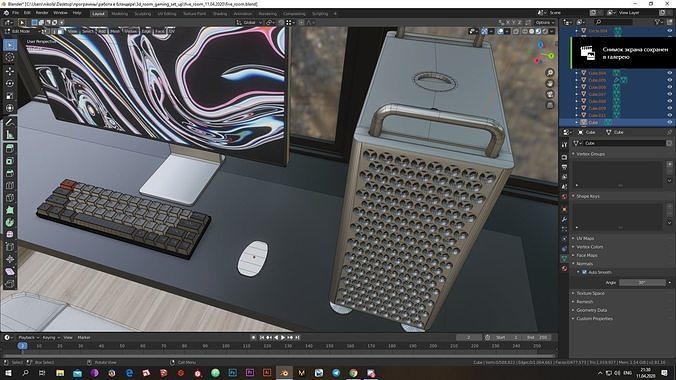Hide Cube.011 with its eye icon
This screenshot has width=676, height=380.
point(670,115)
